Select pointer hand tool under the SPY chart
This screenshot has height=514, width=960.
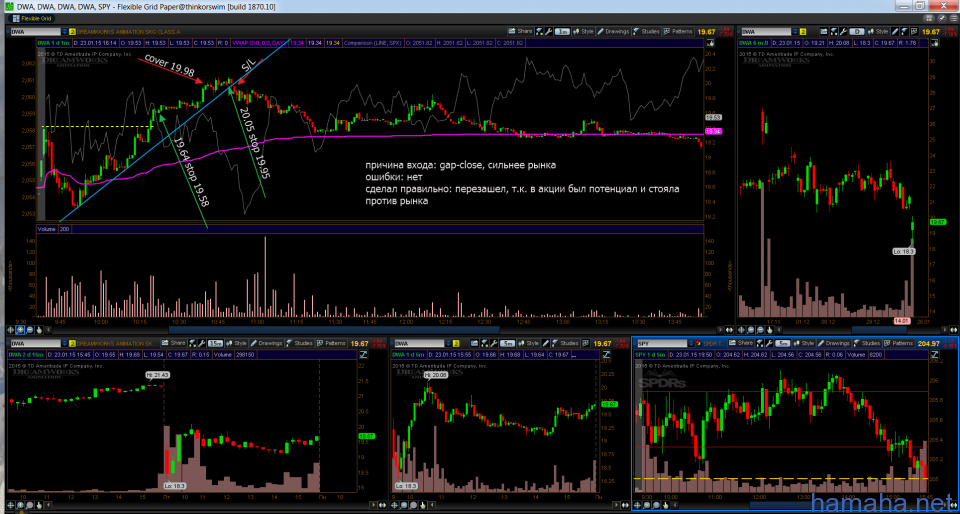[666, 505]
